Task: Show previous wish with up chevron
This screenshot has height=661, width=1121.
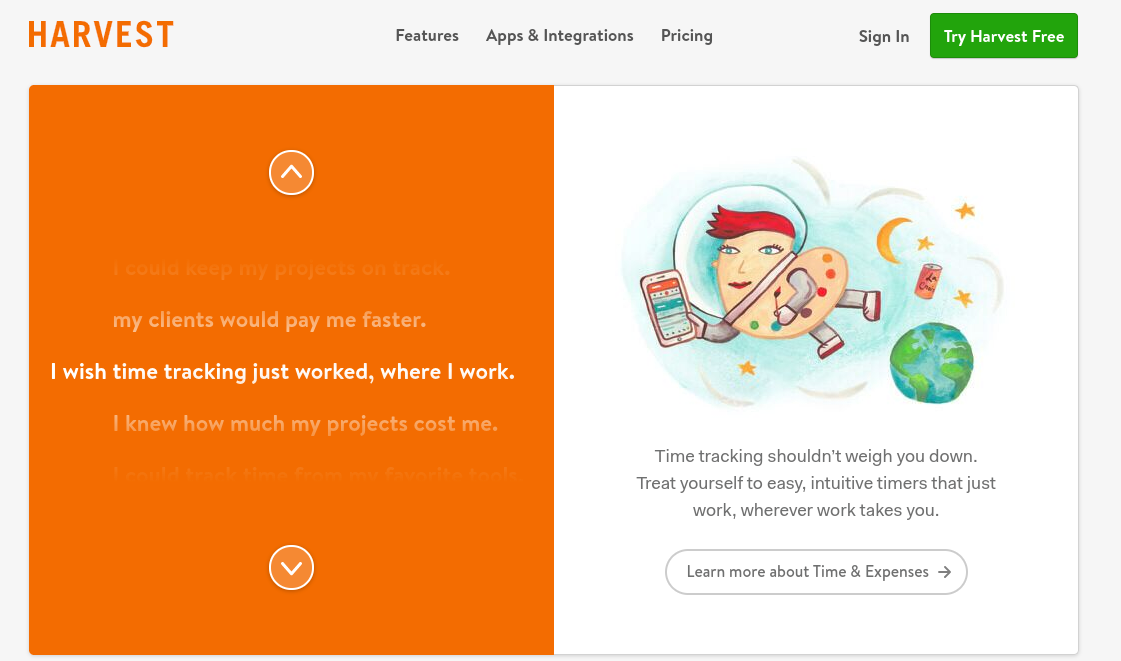Action: tap(291, 172)
